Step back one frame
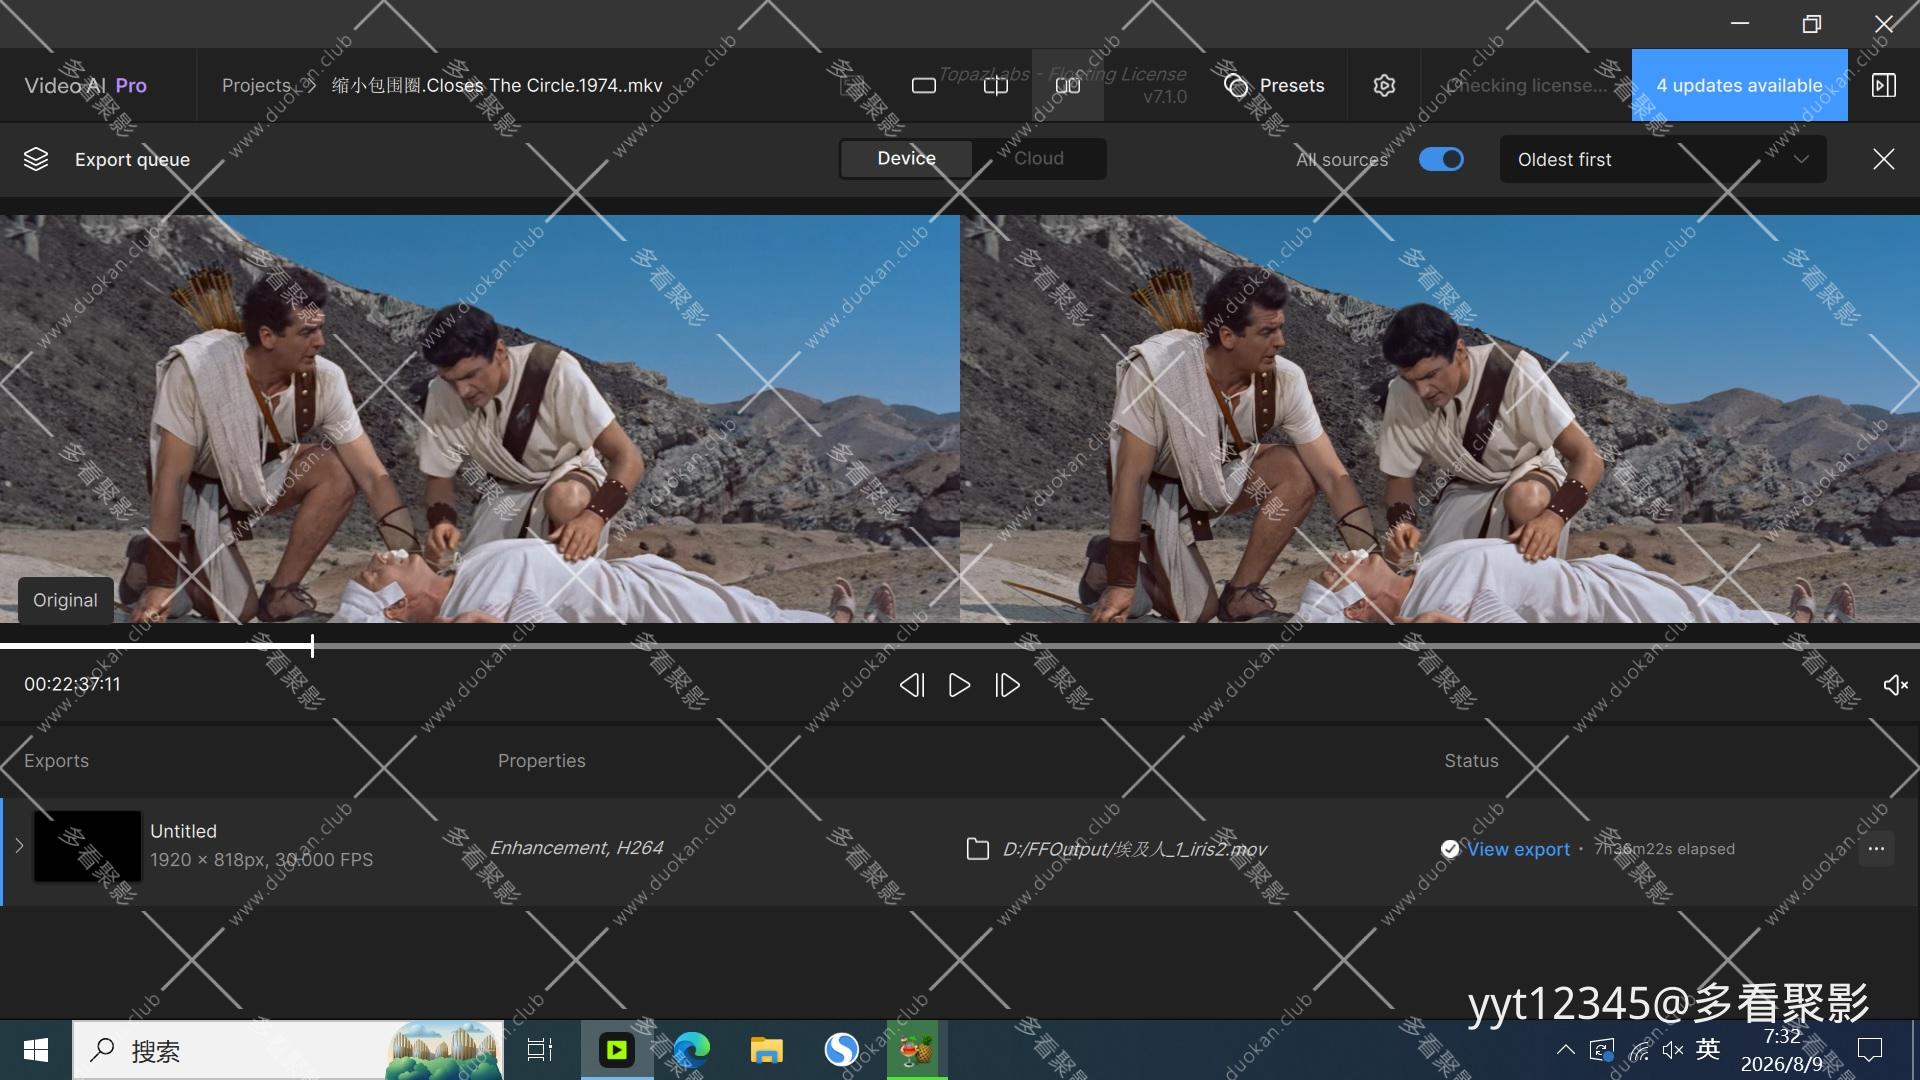Viewport: 1920px width, 1080px height. (x=911, y=685)
